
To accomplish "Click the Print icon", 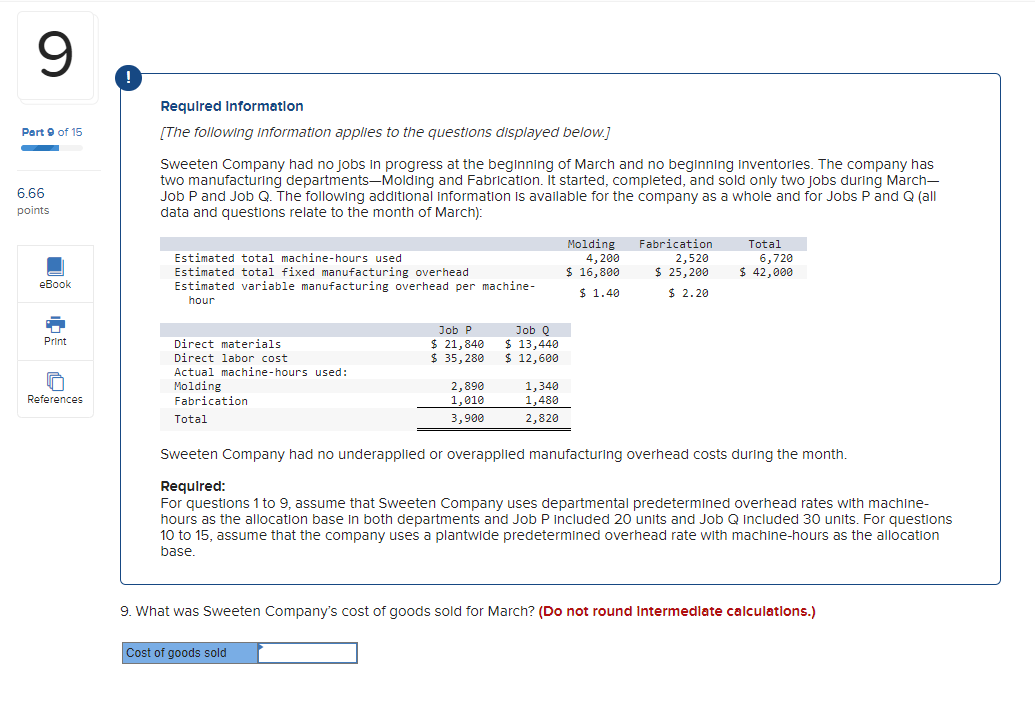I will (55, 324).
